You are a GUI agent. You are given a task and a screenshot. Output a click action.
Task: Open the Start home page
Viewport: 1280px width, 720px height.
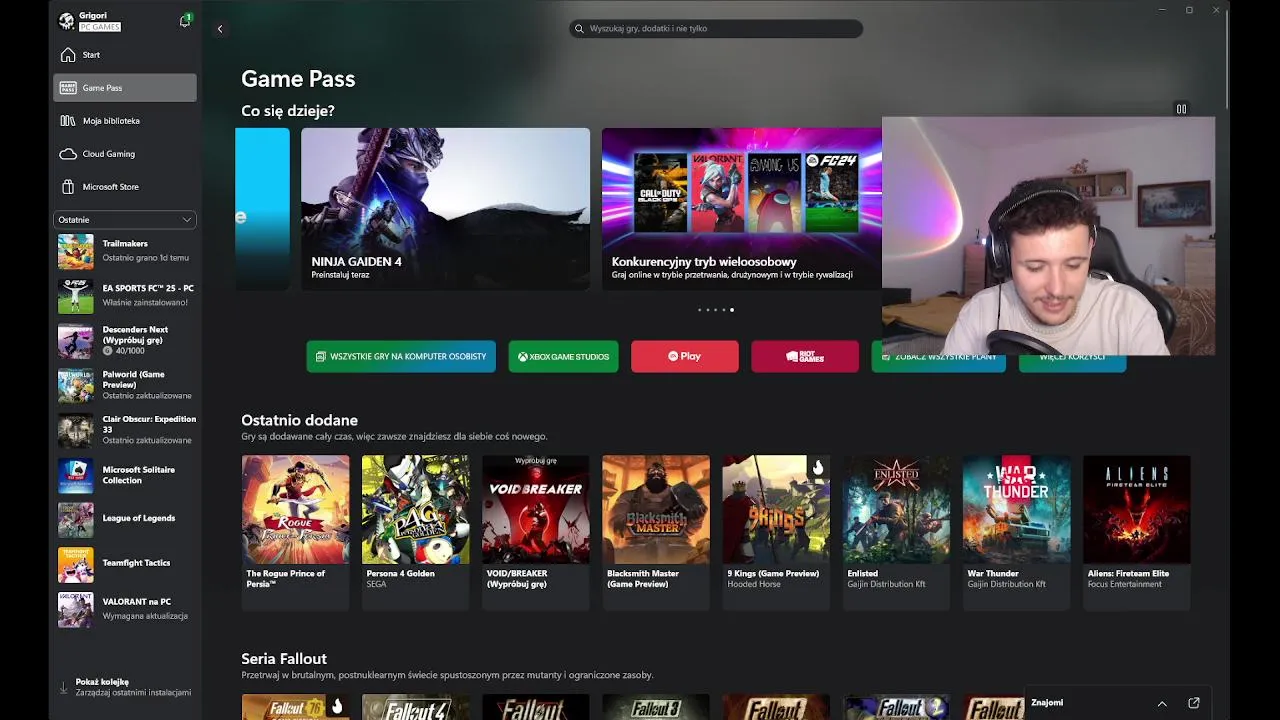pos(125,55)
